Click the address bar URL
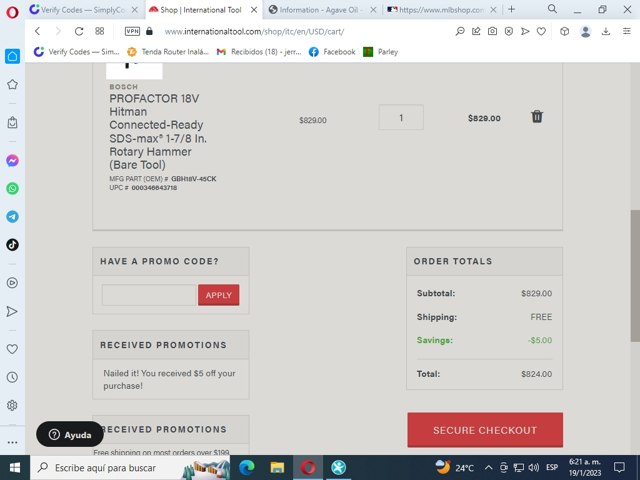Viewport: 640px width, 480px height. click(x=254, y=31)
